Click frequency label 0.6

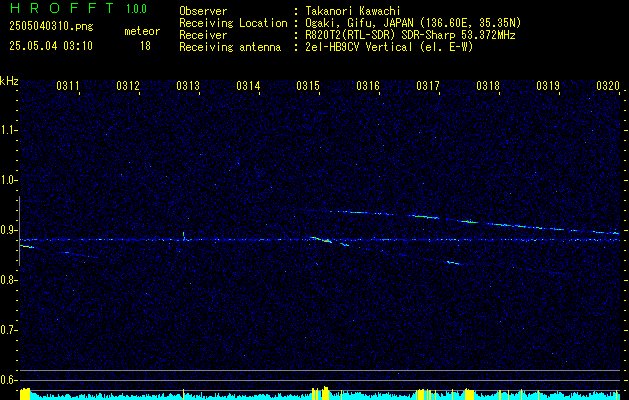(x=8, y=380)
